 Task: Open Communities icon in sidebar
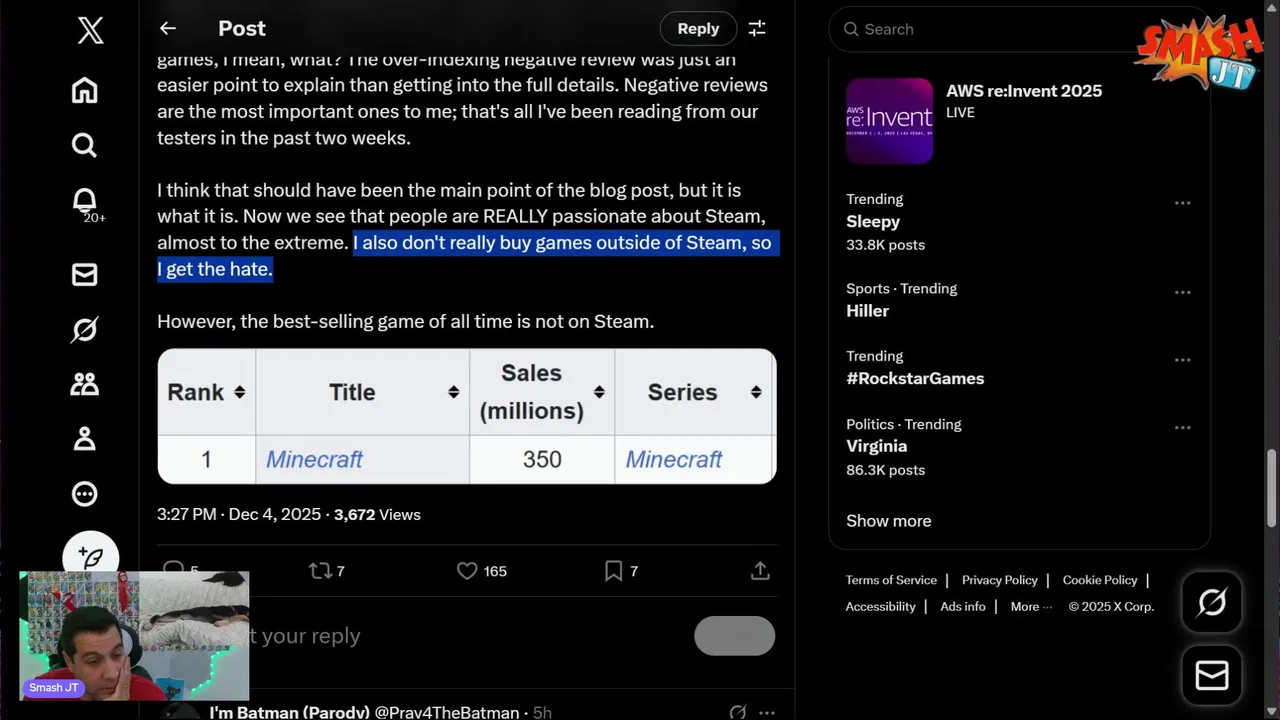[x=85, y=384]
